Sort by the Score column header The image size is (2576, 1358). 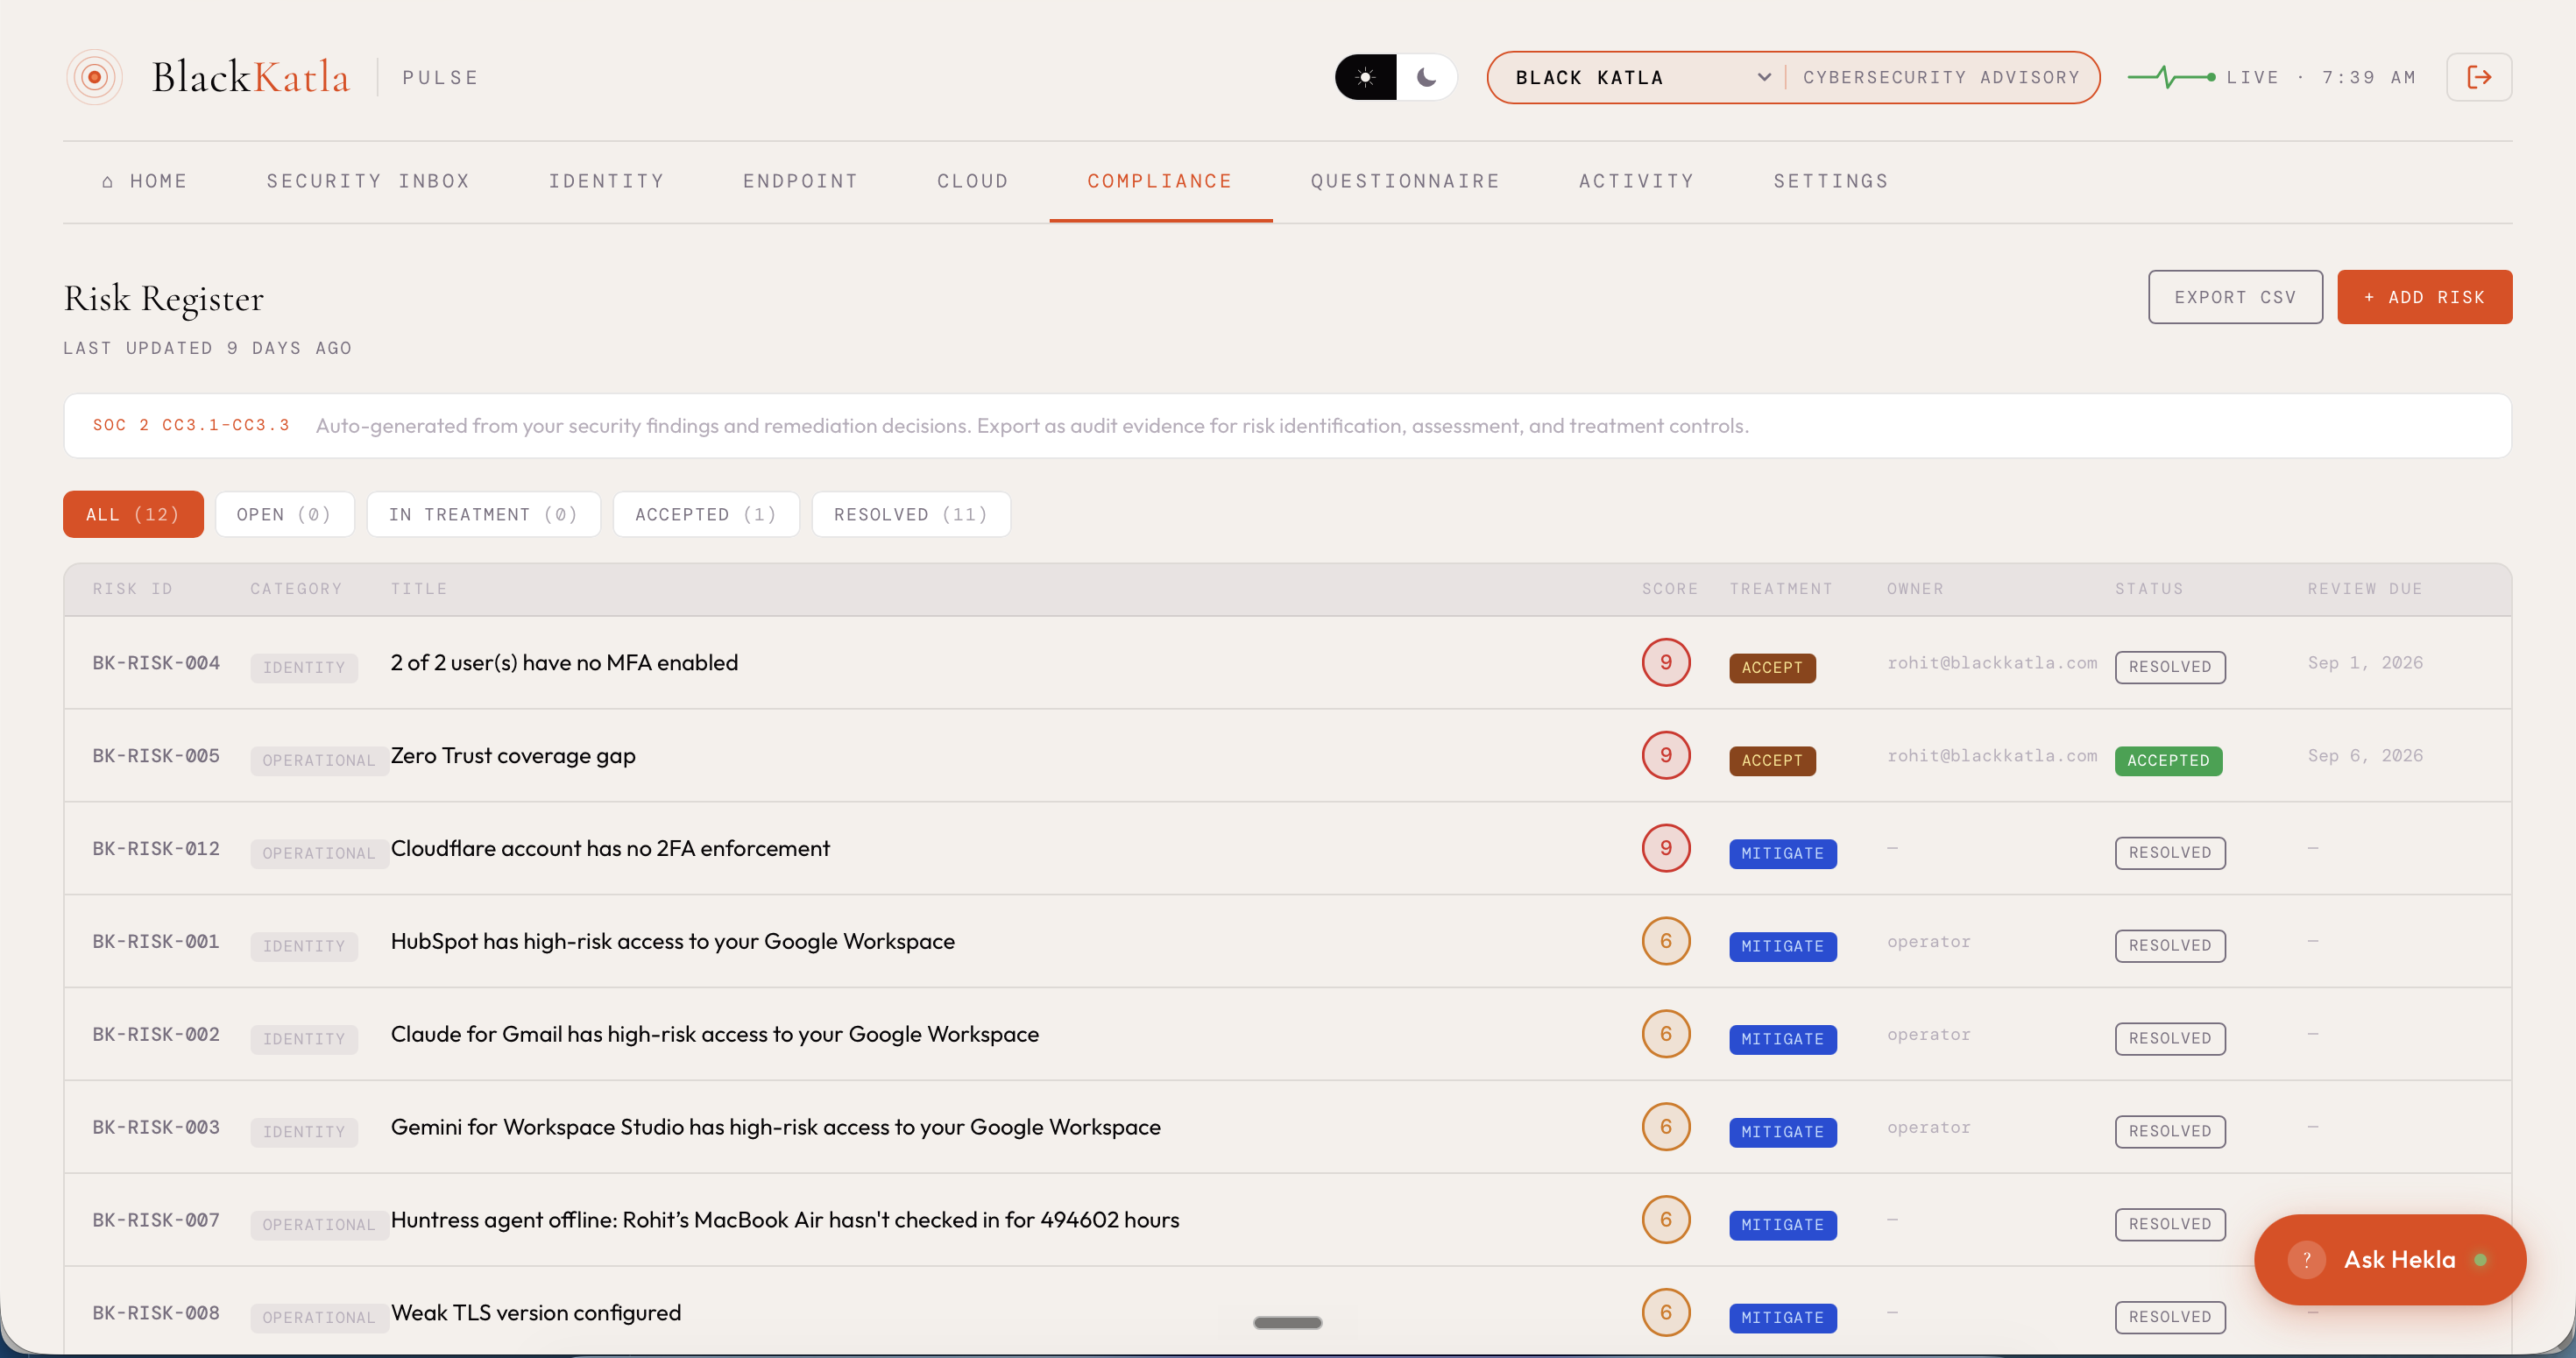tap(1669, 589)
